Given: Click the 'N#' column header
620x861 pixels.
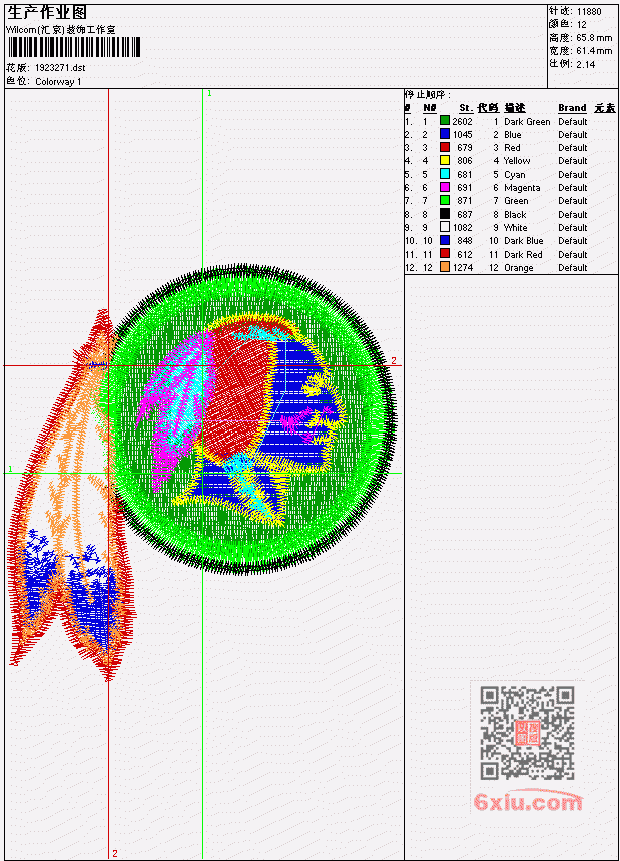Looking at the screenshot, I should 429,108.
